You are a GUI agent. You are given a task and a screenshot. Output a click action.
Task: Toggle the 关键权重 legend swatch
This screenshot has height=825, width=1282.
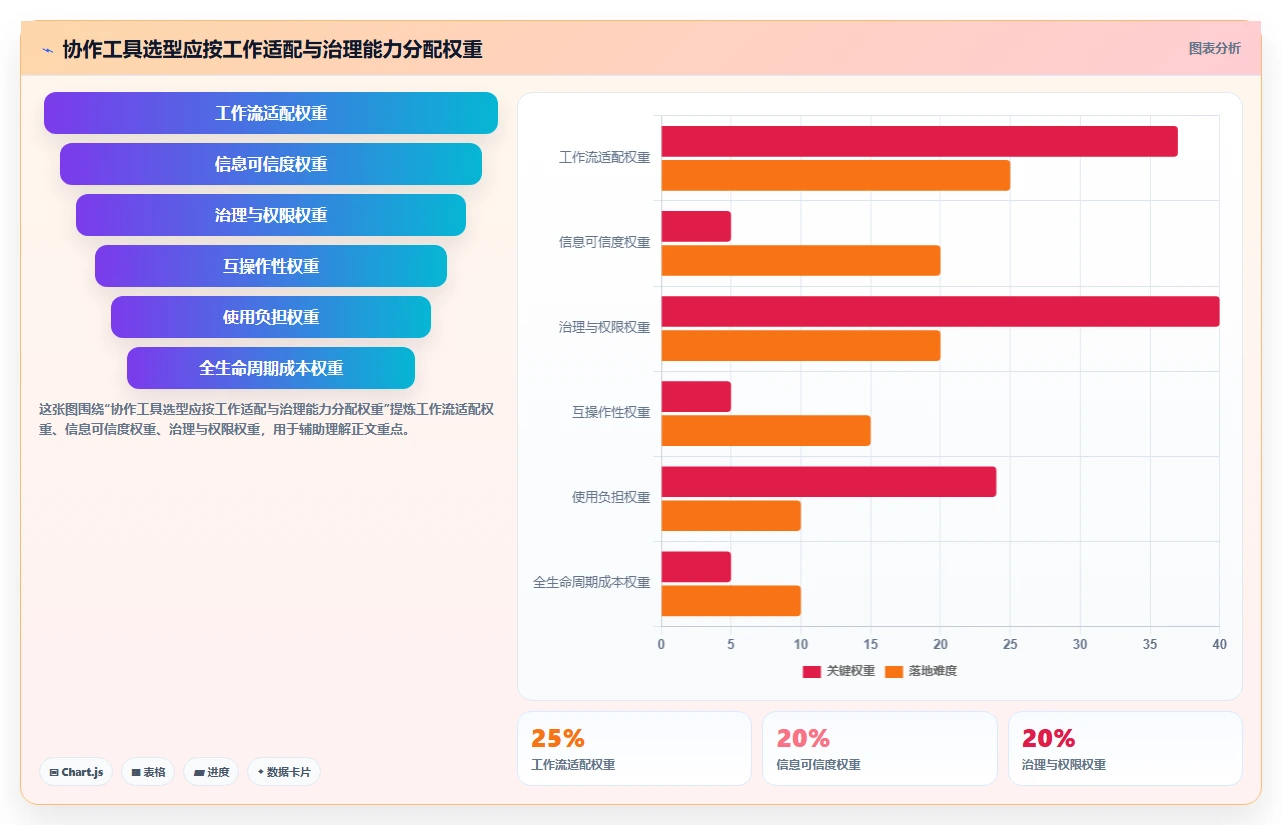811,671
